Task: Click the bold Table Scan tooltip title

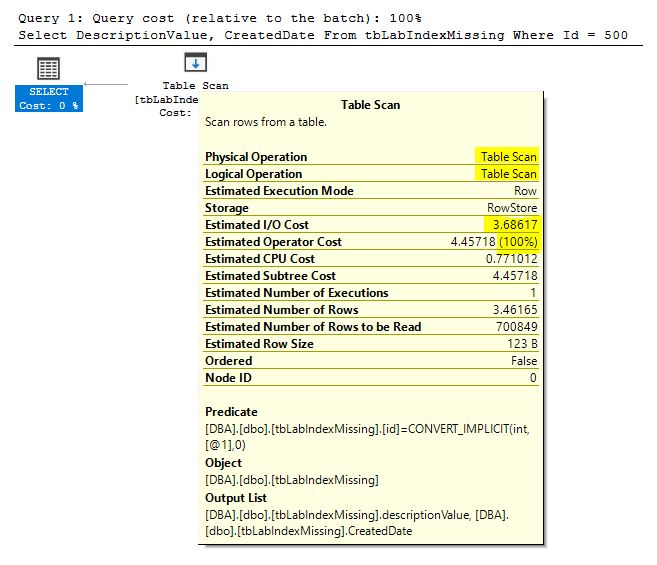Action: 370,105
